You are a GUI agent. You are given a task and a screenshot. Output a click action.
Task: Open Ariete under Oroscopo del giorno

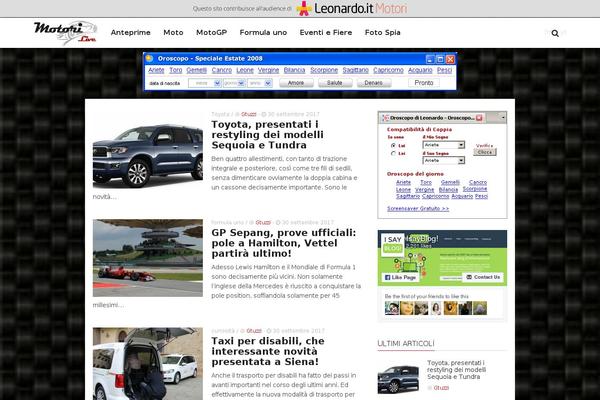(403, 182)
